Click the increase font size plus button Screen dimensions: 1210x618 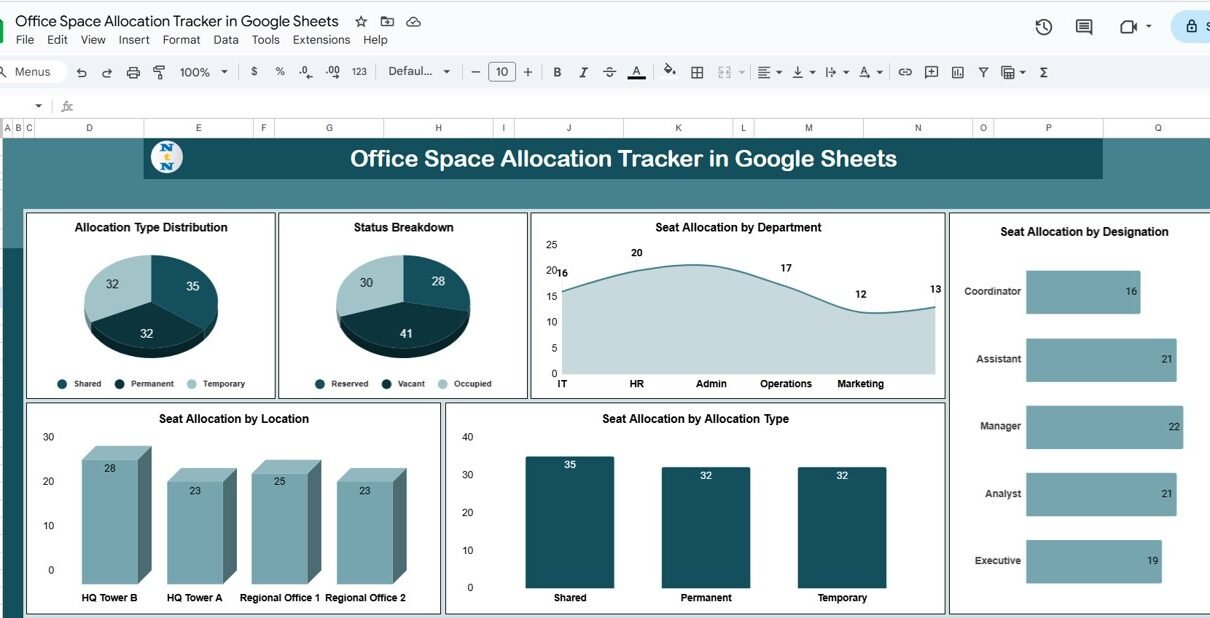pyautogui.click(x=528, y=72)
